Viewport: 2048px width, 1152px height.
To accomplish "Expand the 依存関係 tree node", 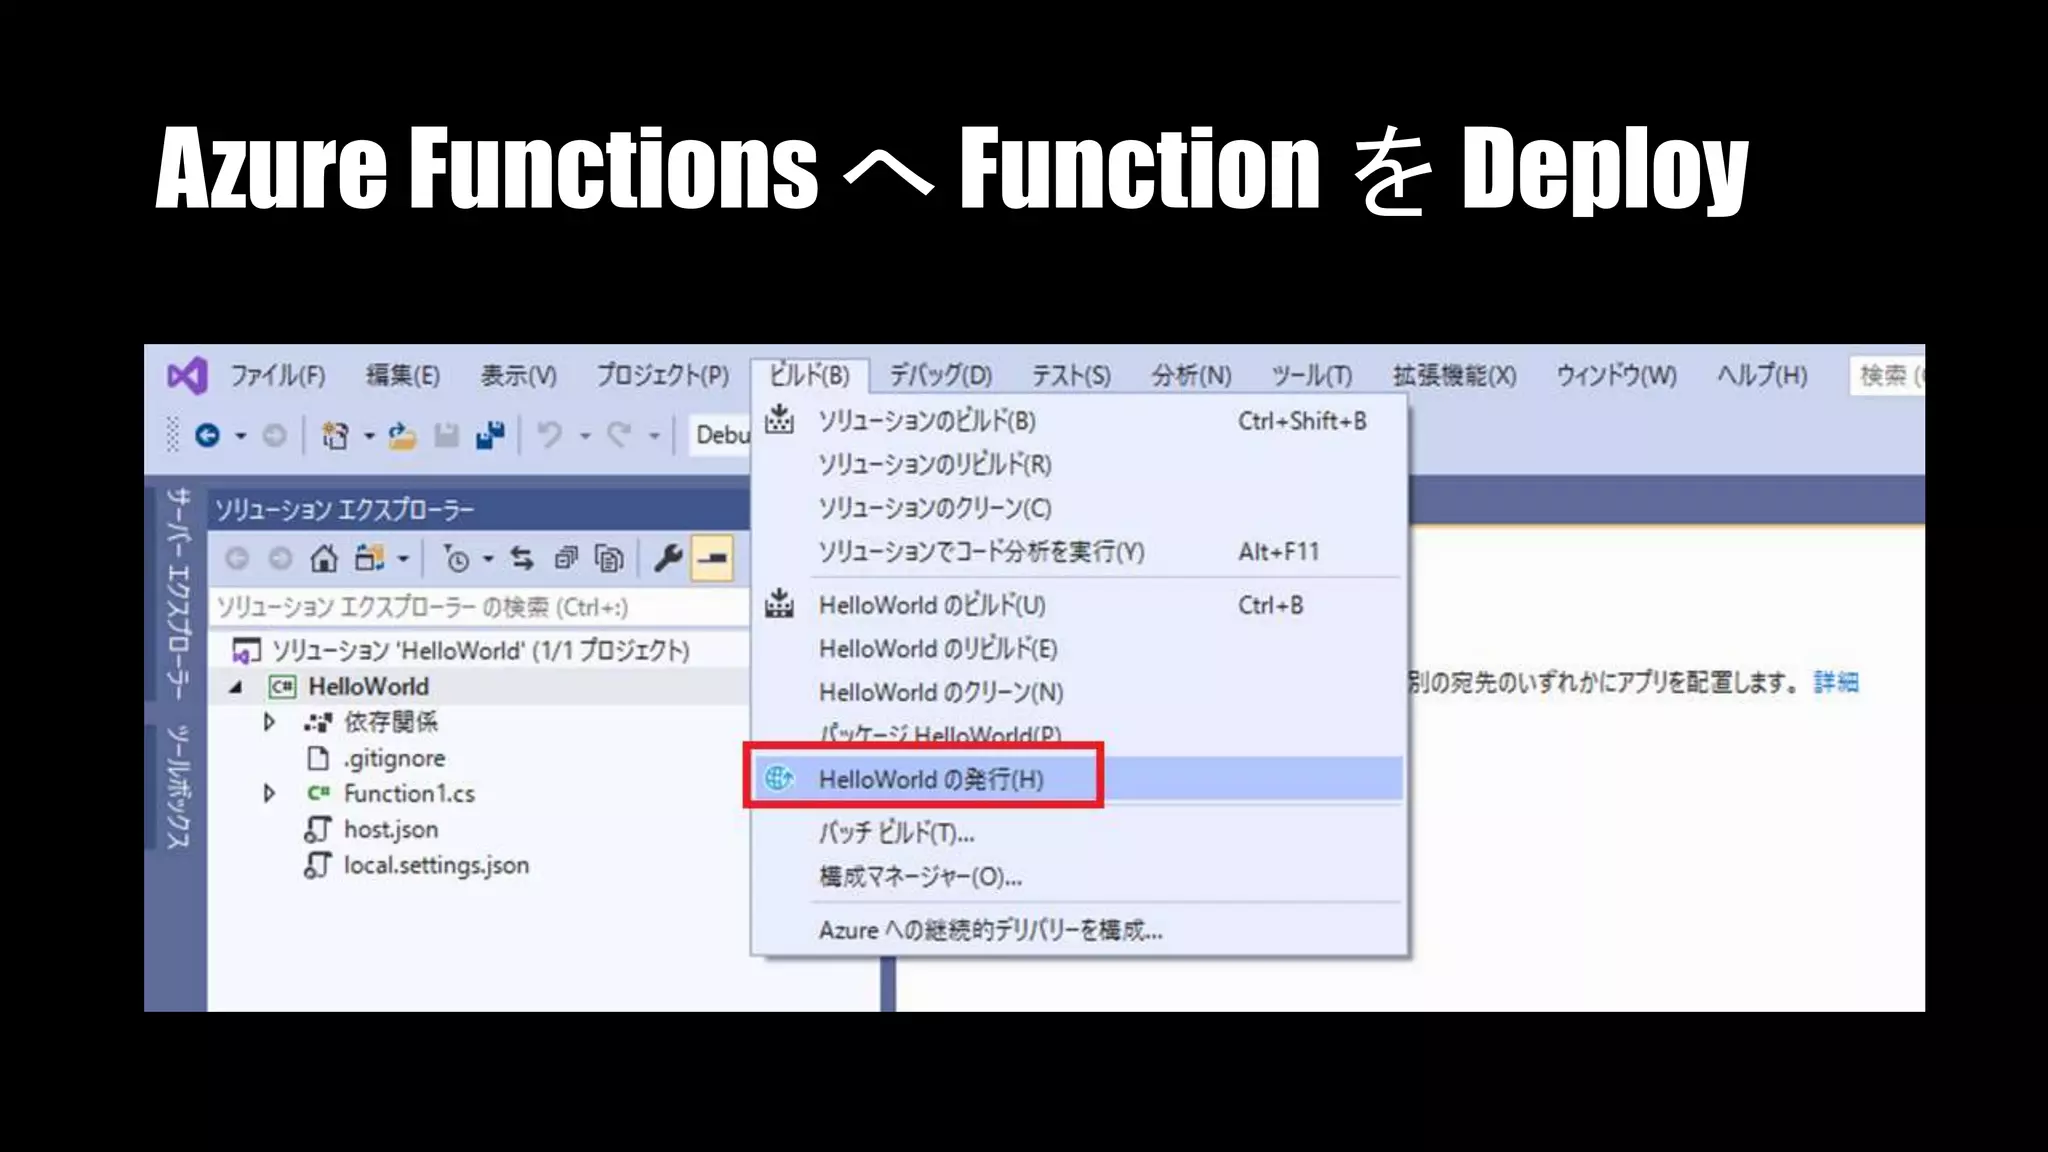I will tap(269, 722).
